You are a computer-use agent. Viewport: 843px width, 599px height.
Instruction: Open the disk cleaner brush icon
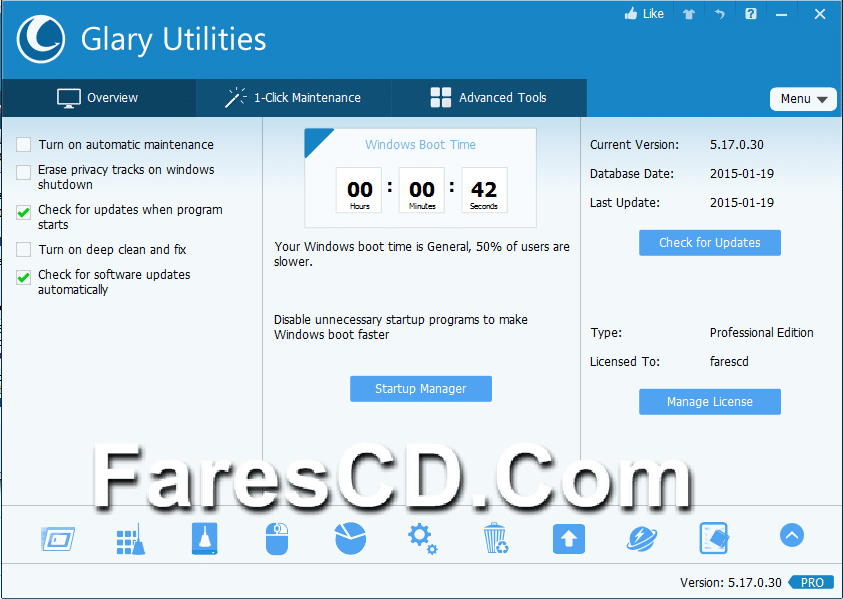(204, 538)
